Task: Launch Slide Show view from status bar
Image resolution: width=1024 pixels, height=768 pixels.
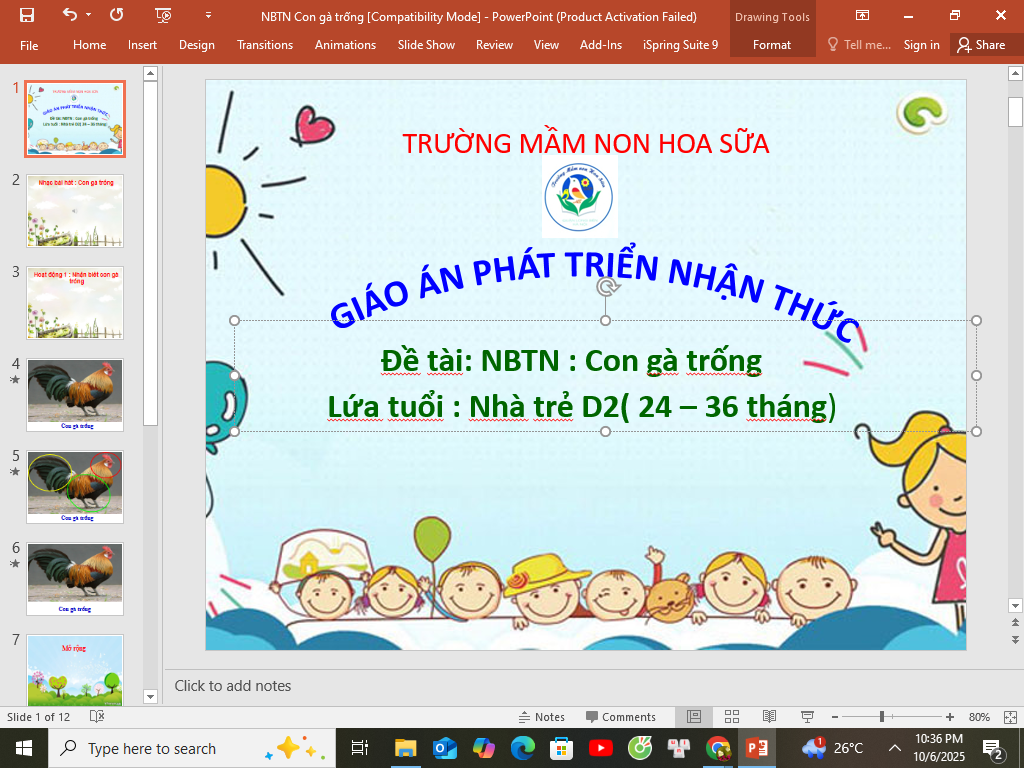Action: pos(807,717)
